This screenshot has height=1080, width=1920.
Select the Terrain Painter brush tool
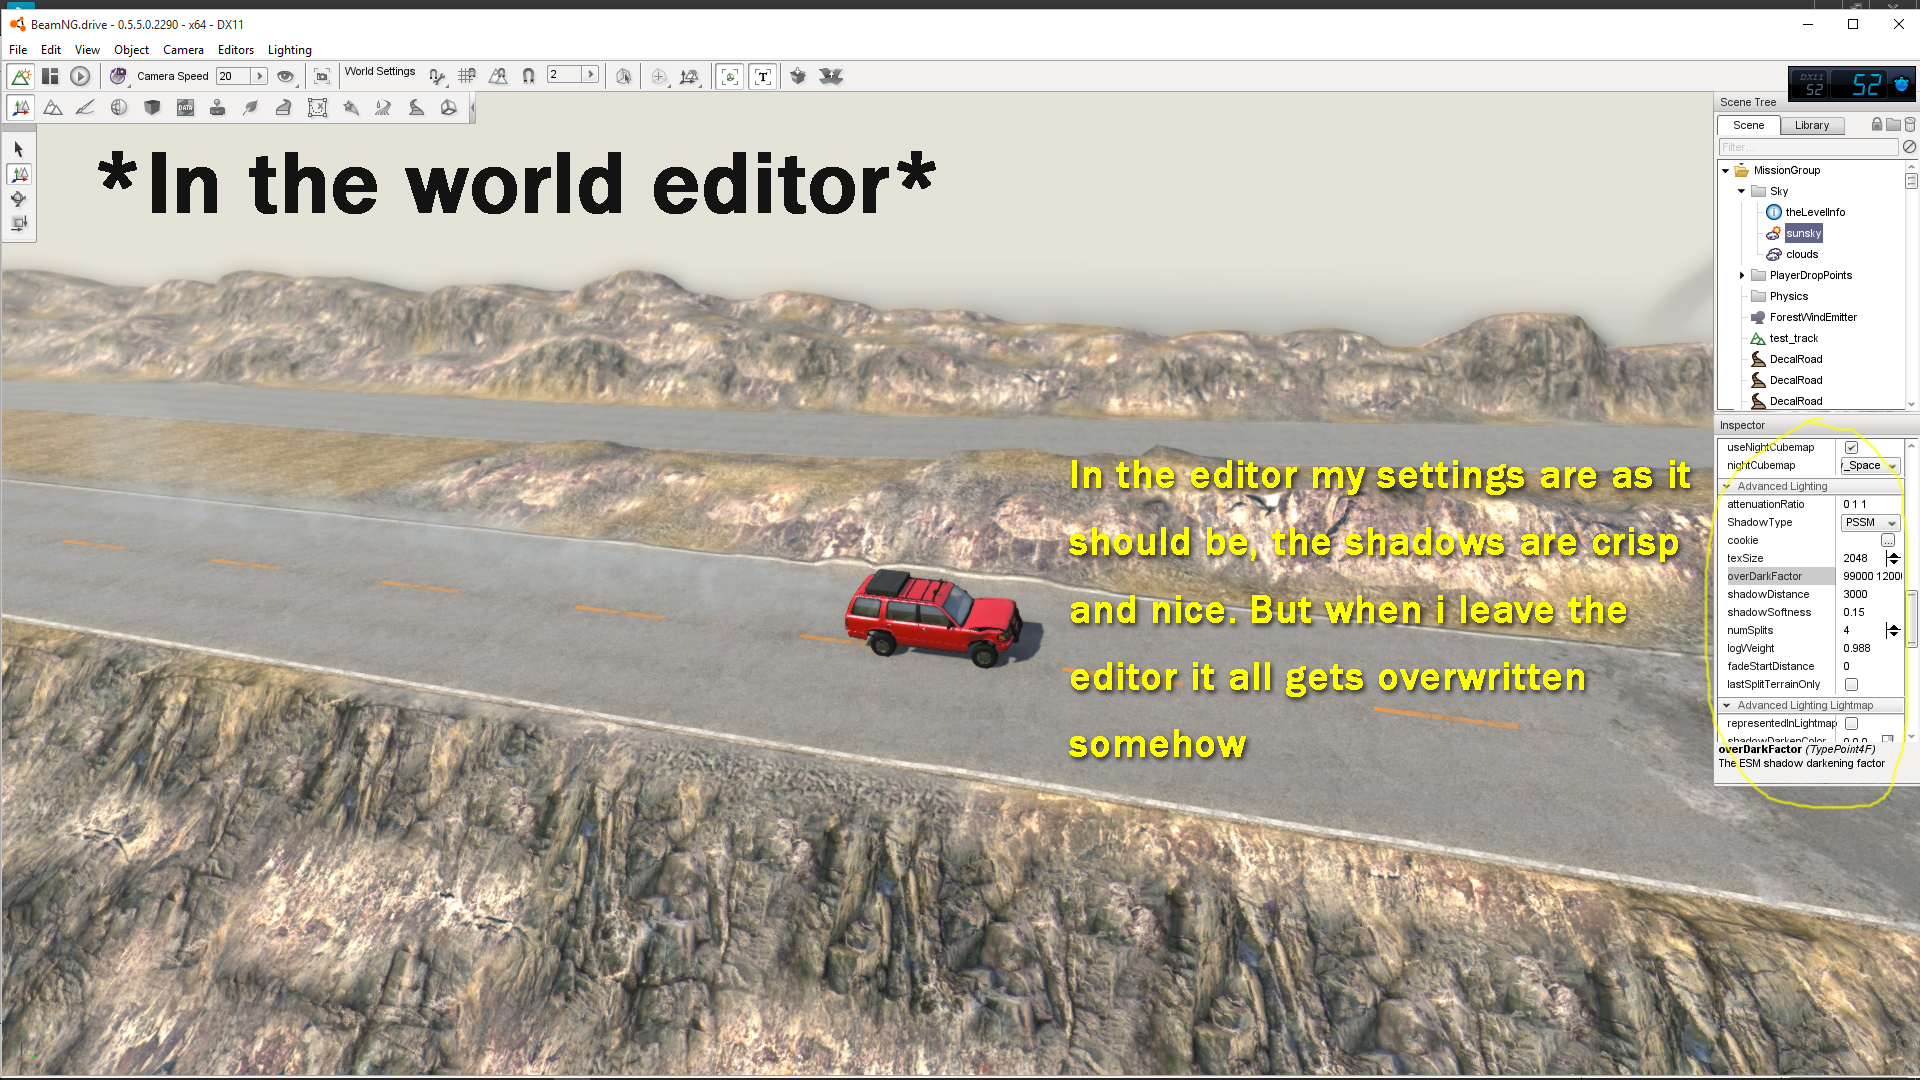pyautogui.click(x=85, y=108)
